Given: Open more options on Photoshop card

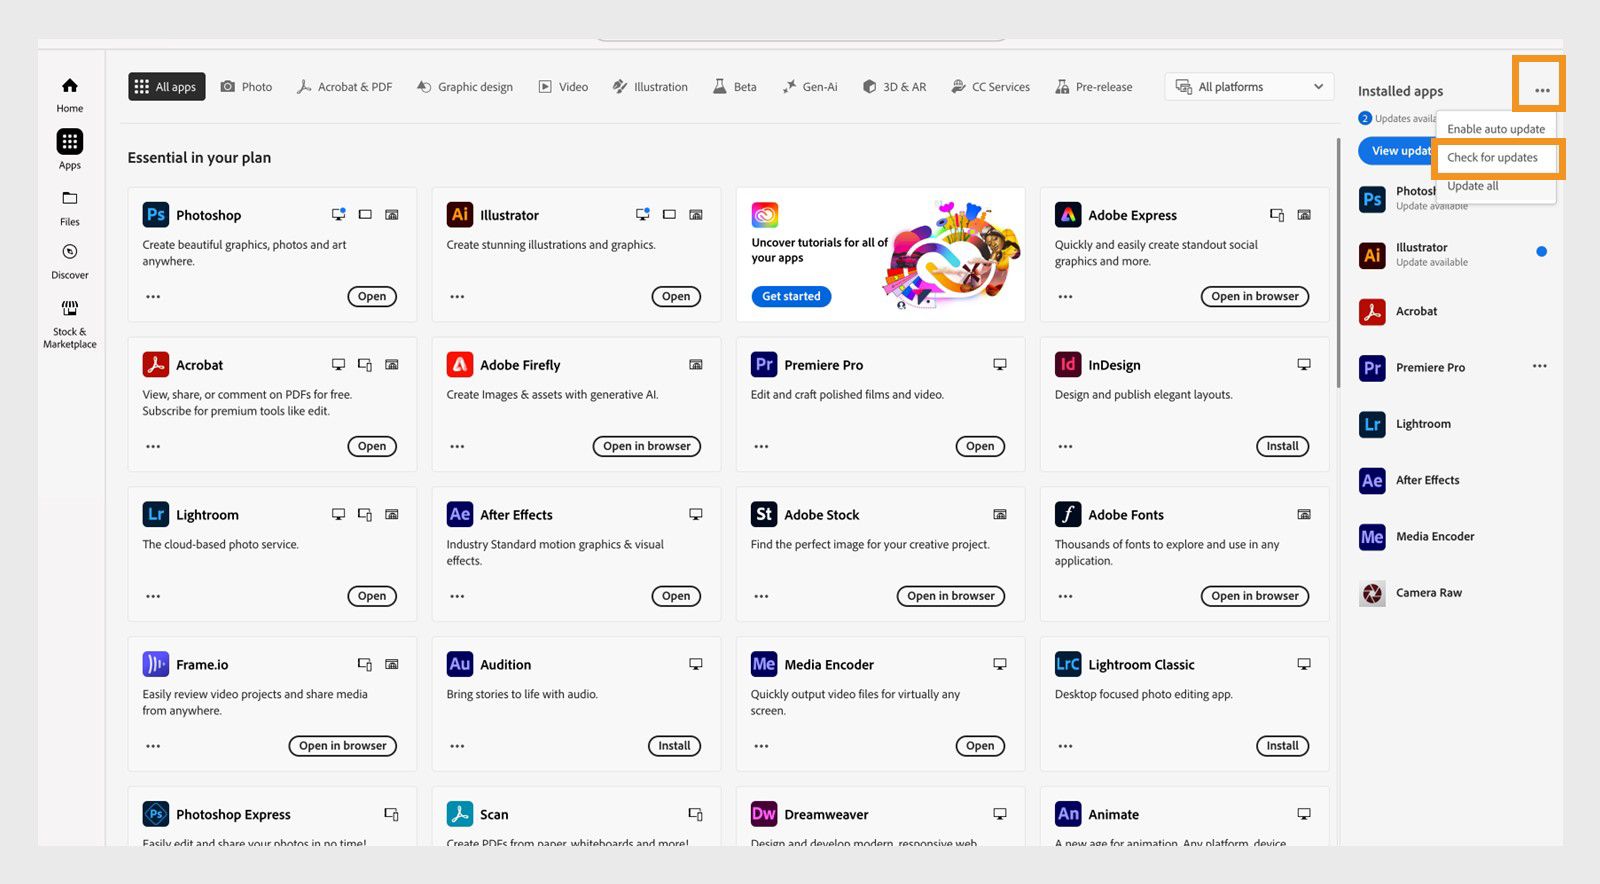Looking at the screenshot, I should [153, 297].
